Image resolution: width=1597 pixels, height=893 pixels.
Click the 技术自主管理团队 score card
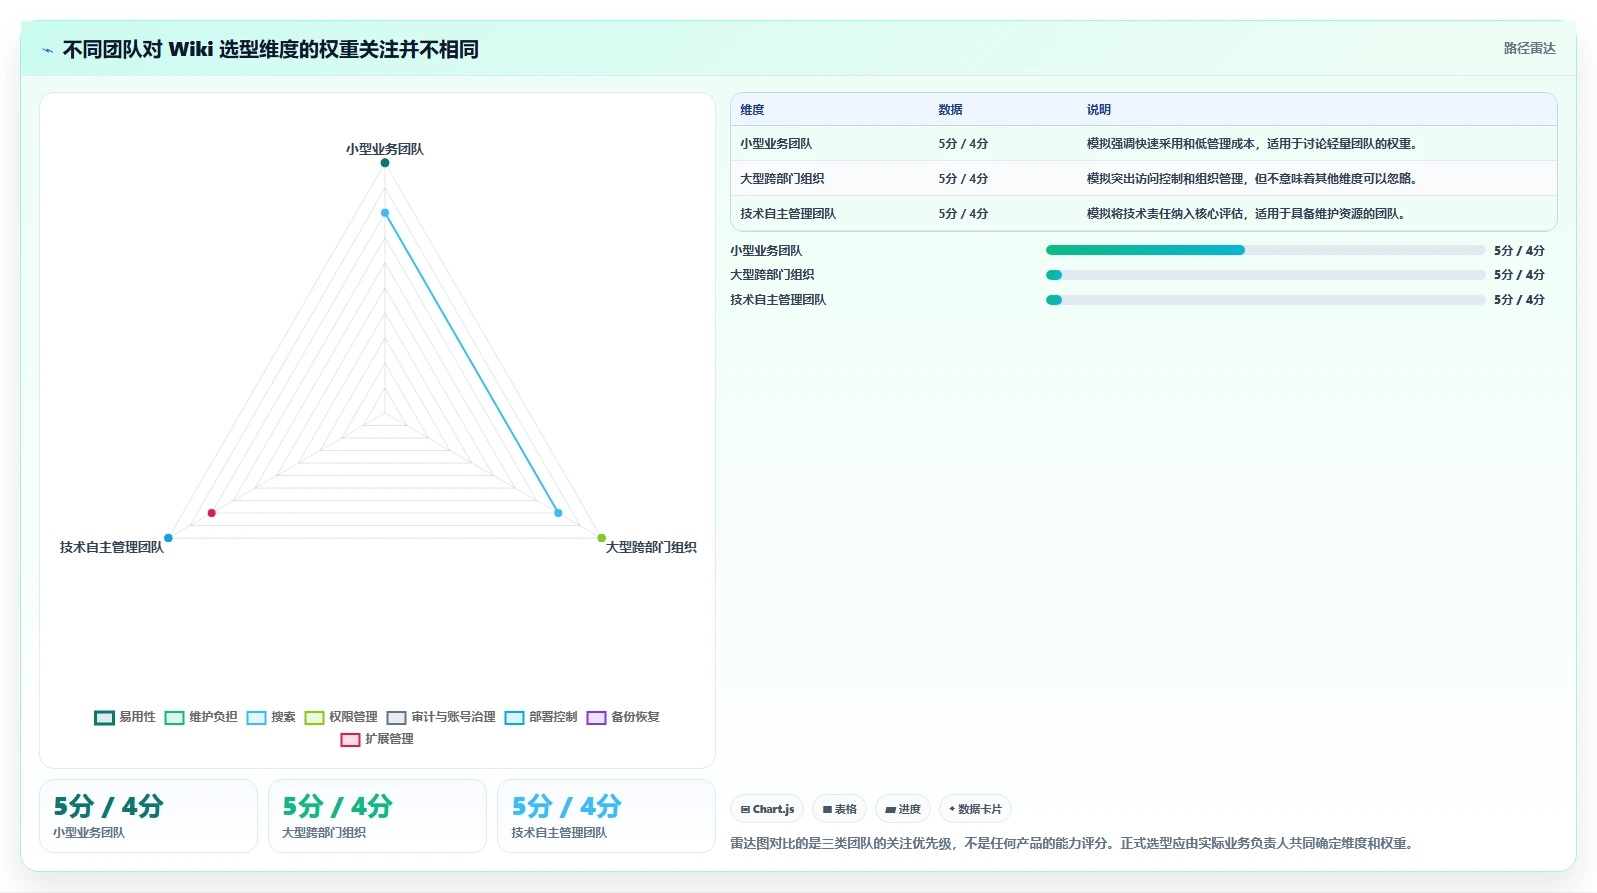[x=606, y=816]
